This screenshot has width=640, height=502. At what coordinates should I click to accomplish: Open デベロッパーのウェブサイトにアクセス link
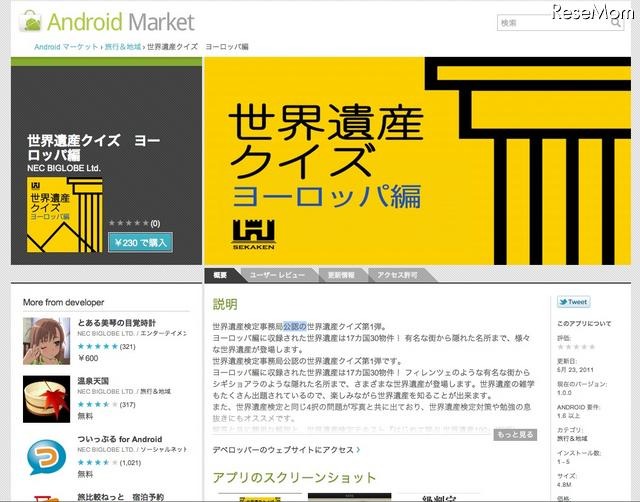click(x=286, y=450)
